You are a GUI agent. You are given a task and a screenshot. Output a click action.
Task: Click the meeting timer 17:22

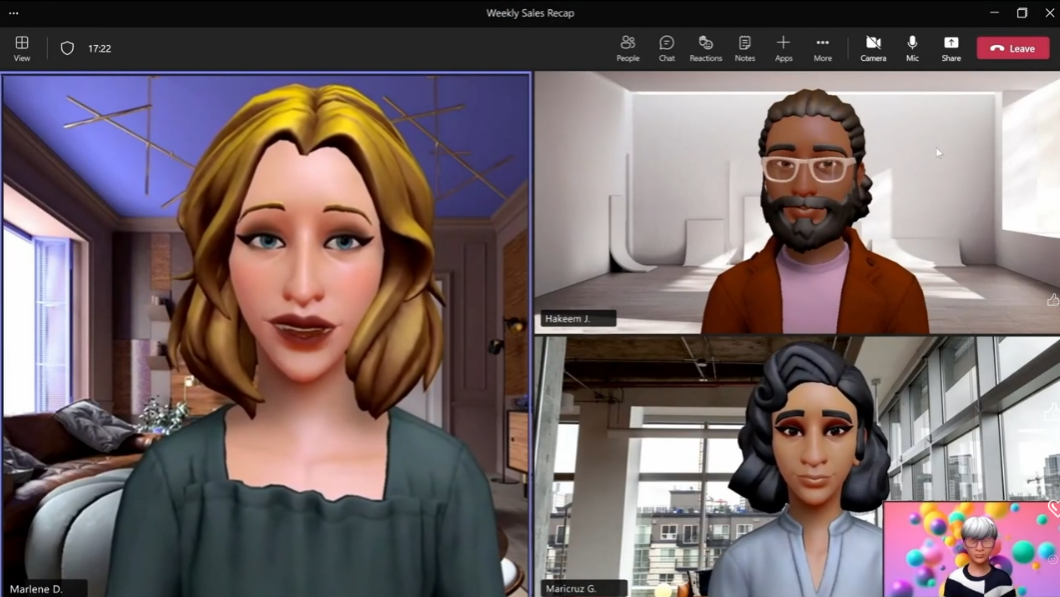99,48
